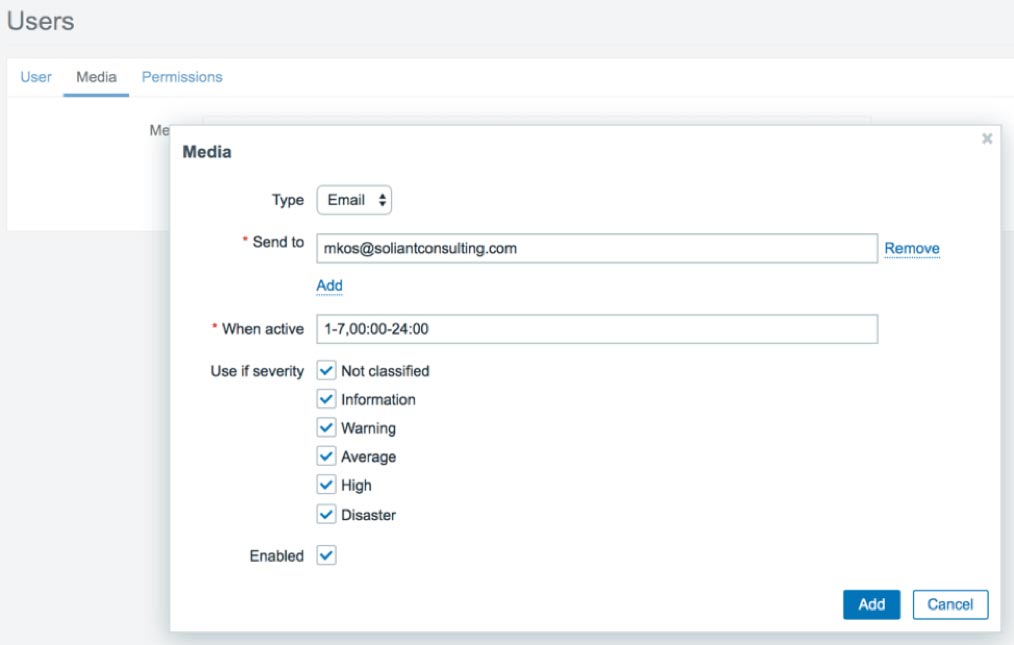Click the When active time period field
1014x645 pixels.
(x=597, y=329)
